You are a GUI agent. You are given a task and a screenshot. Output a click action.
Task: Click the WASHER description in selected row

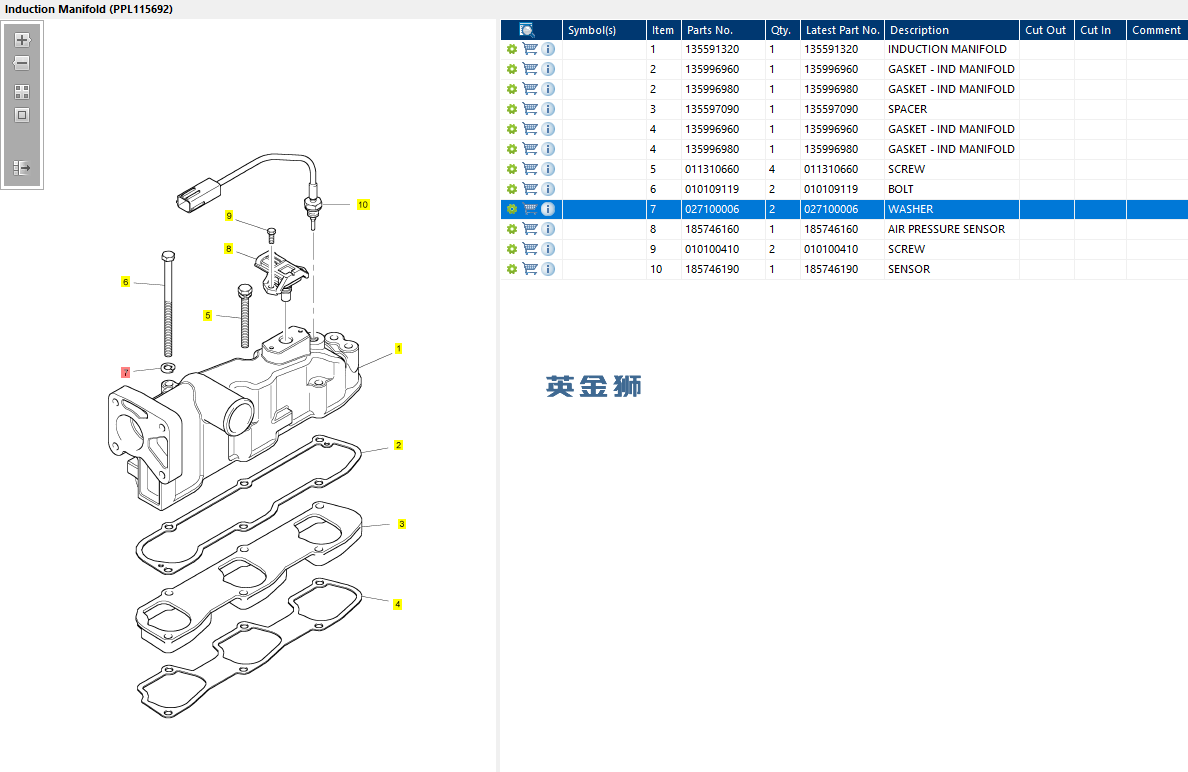coord(911,209)
